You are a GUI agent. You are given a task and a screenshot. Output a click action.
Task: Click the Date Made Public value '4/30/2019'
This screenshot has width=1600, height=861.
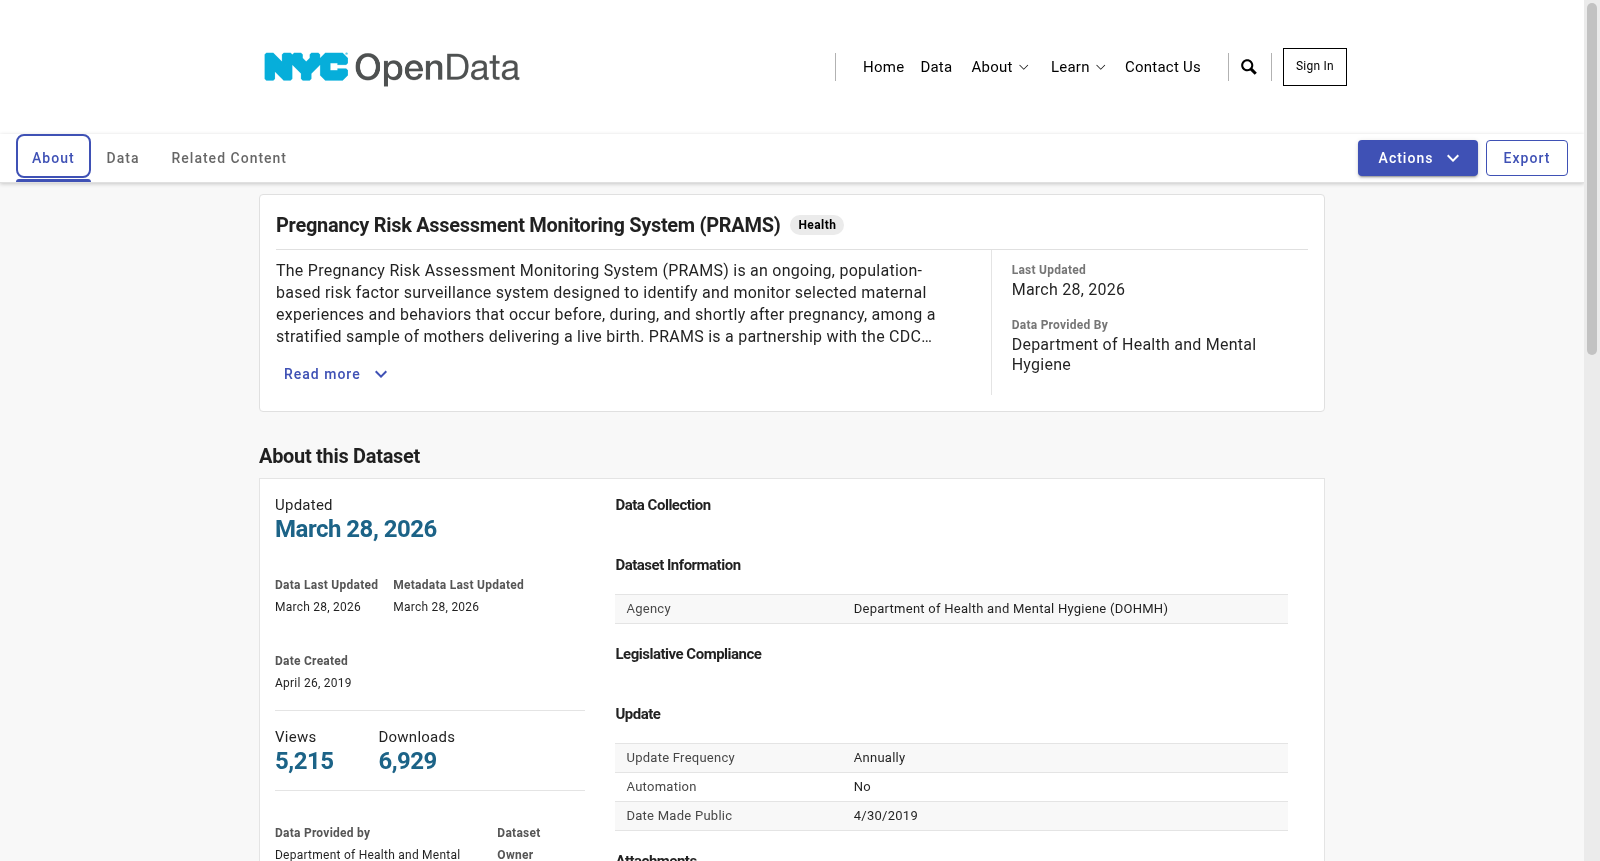point(885,816)
